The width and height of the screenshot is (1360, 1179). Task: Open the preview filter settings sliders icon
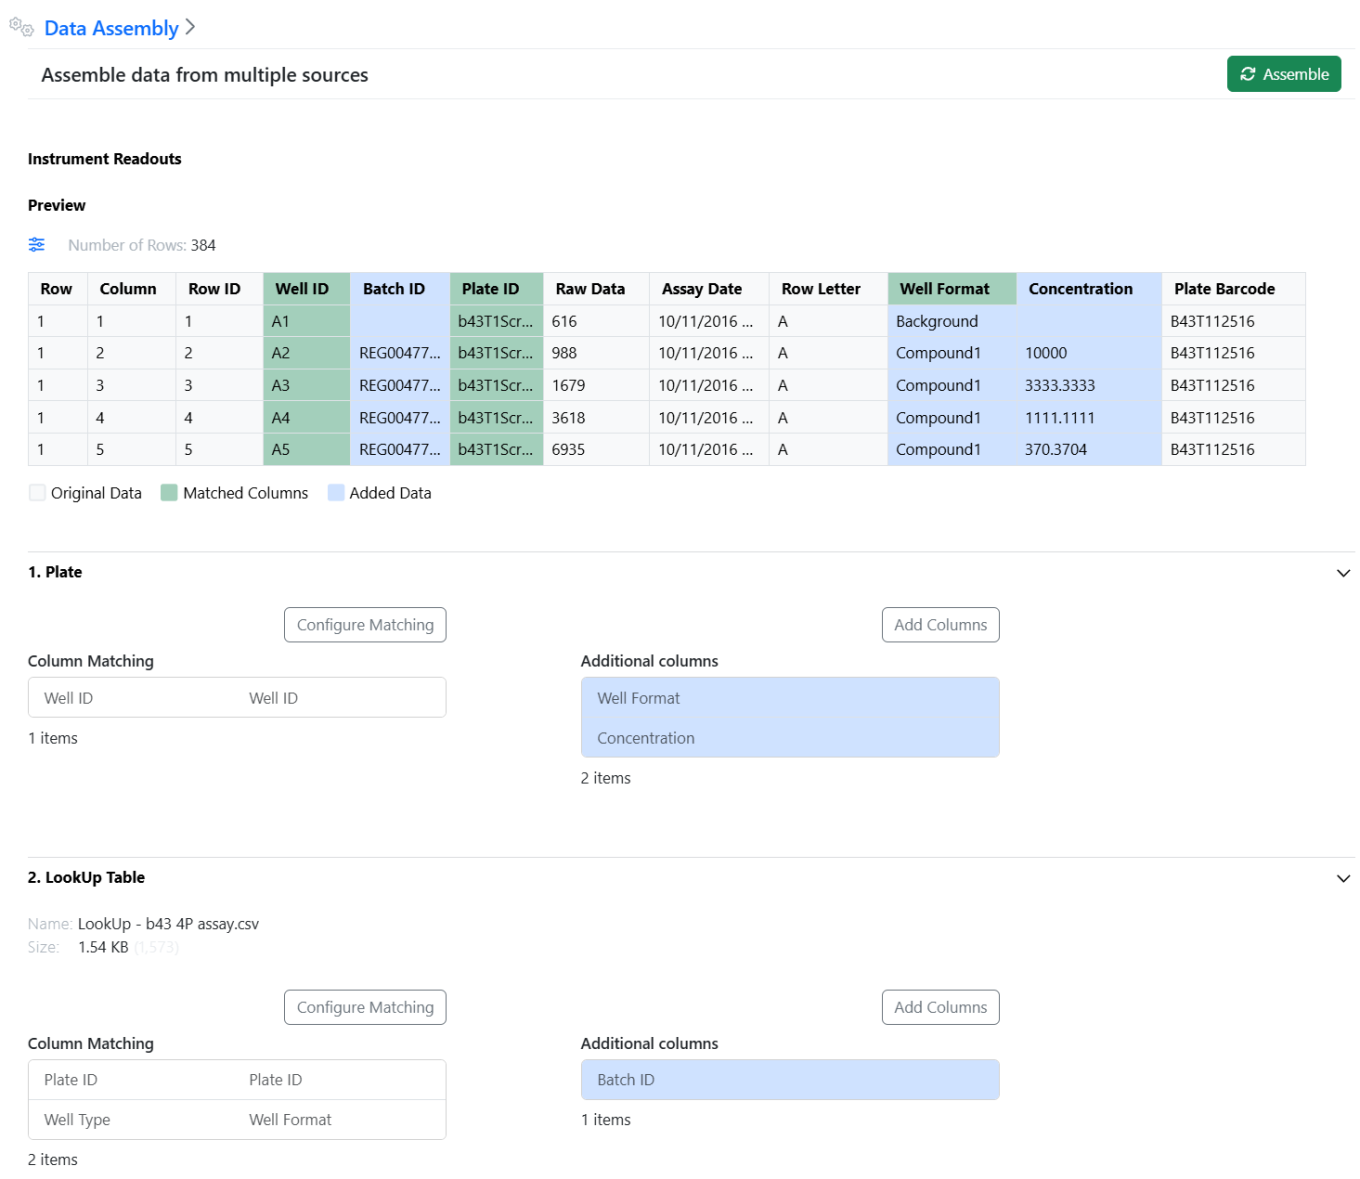(37, 245)
